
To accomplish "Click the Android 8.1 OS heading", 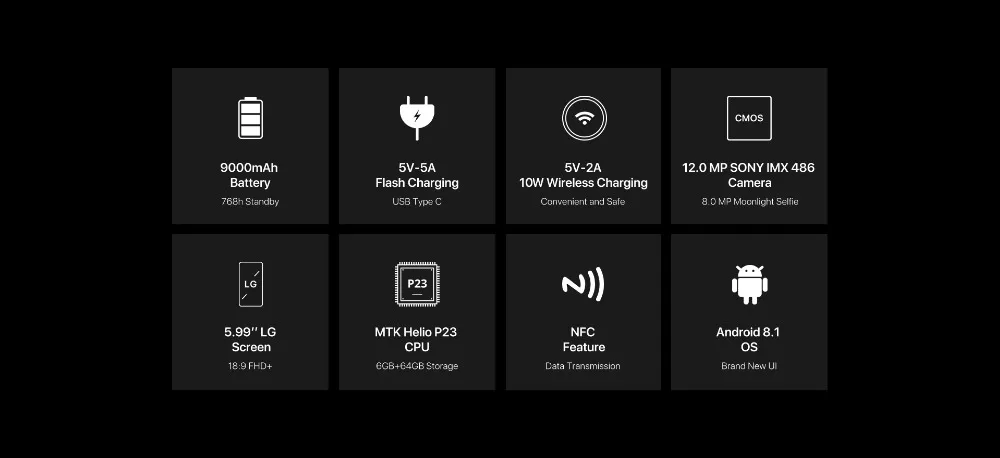I will [x=749, y=339].
